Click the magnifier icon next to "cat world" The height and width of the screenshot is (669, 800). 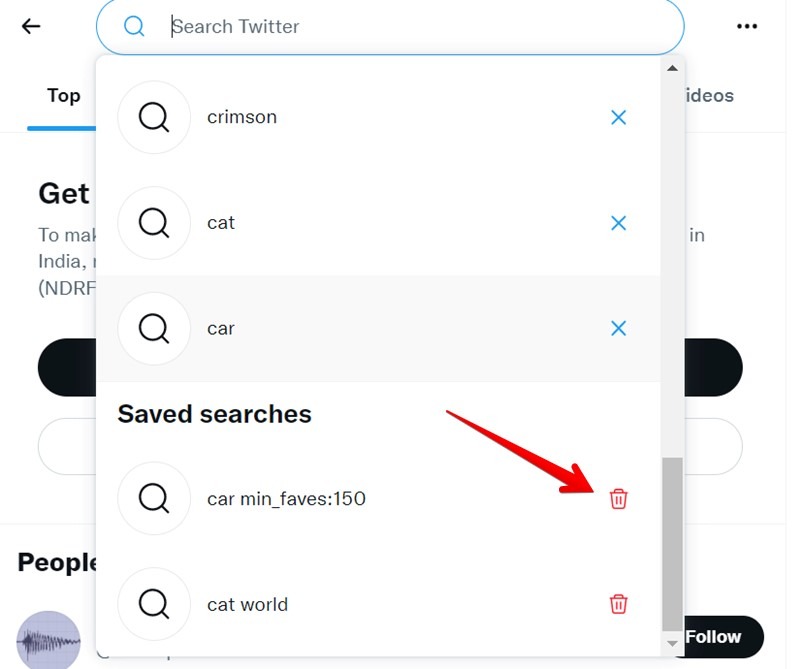[x=154, y=604]
